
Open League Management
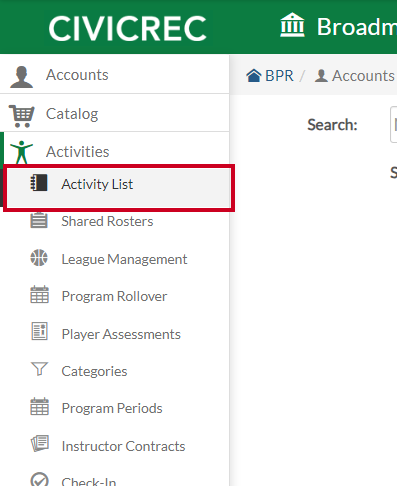[x=124, y=259]
